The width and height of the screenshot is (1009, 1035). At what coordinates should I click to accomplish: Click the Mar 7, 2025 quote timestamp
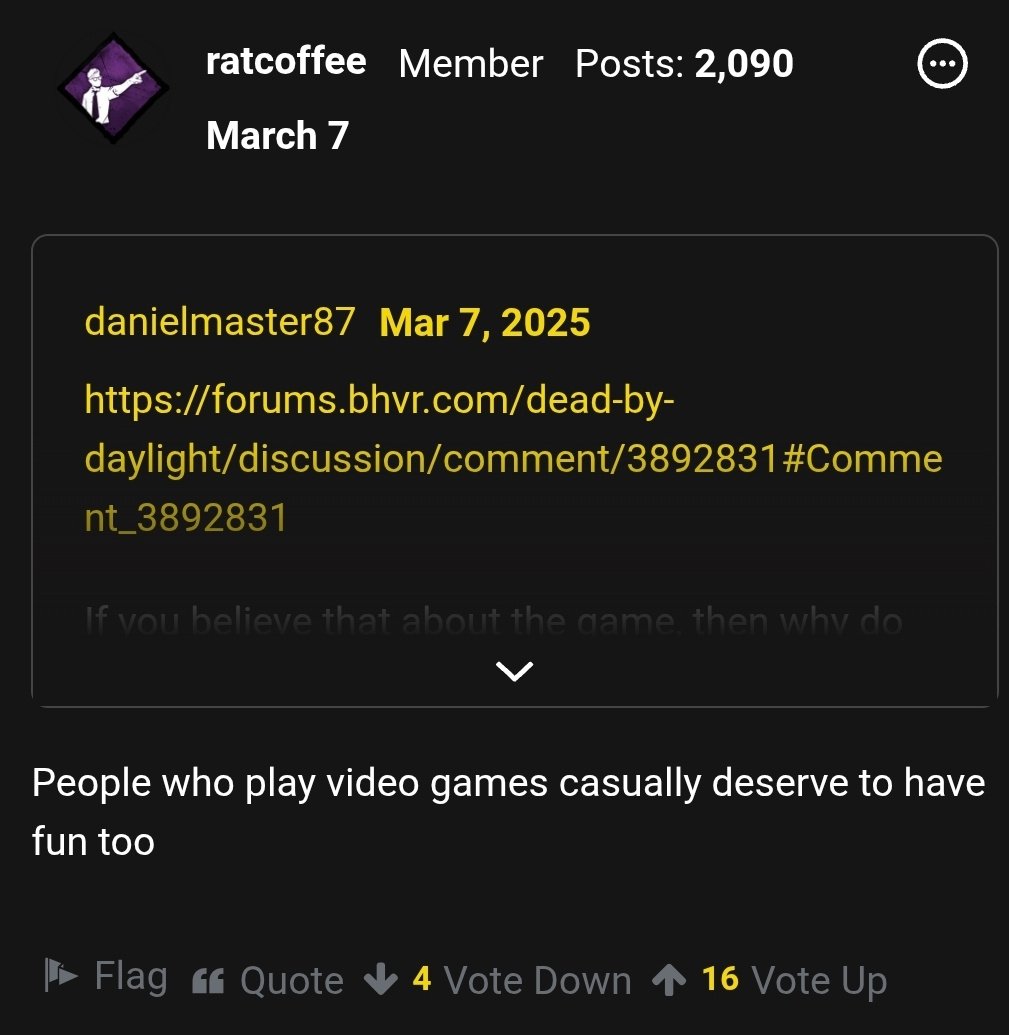pos(485,323)
